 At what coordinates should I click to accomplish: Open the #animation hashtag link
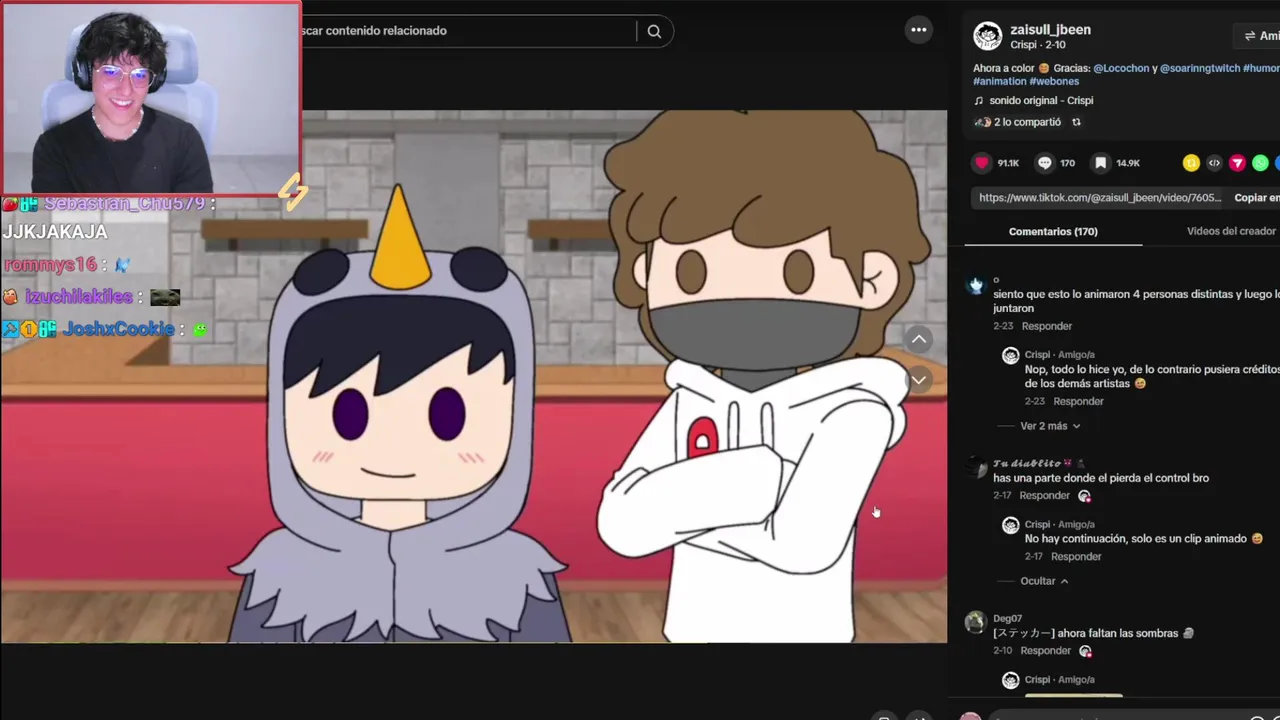tap(1000, 82)
